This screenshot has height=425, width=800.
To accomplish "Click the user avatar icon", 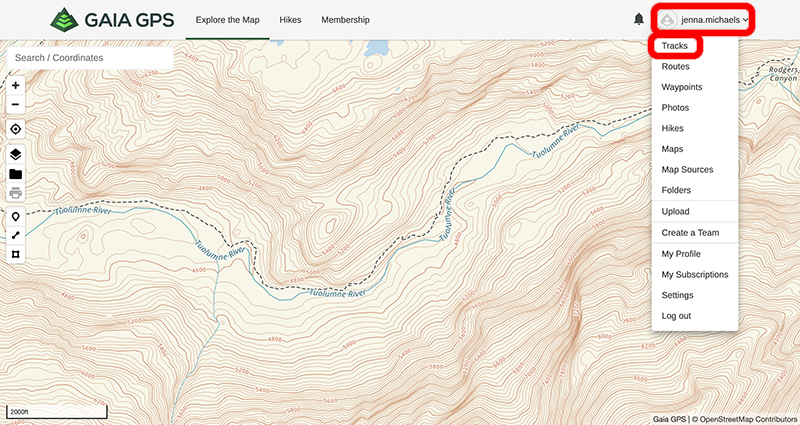I will tap(667, 20).
